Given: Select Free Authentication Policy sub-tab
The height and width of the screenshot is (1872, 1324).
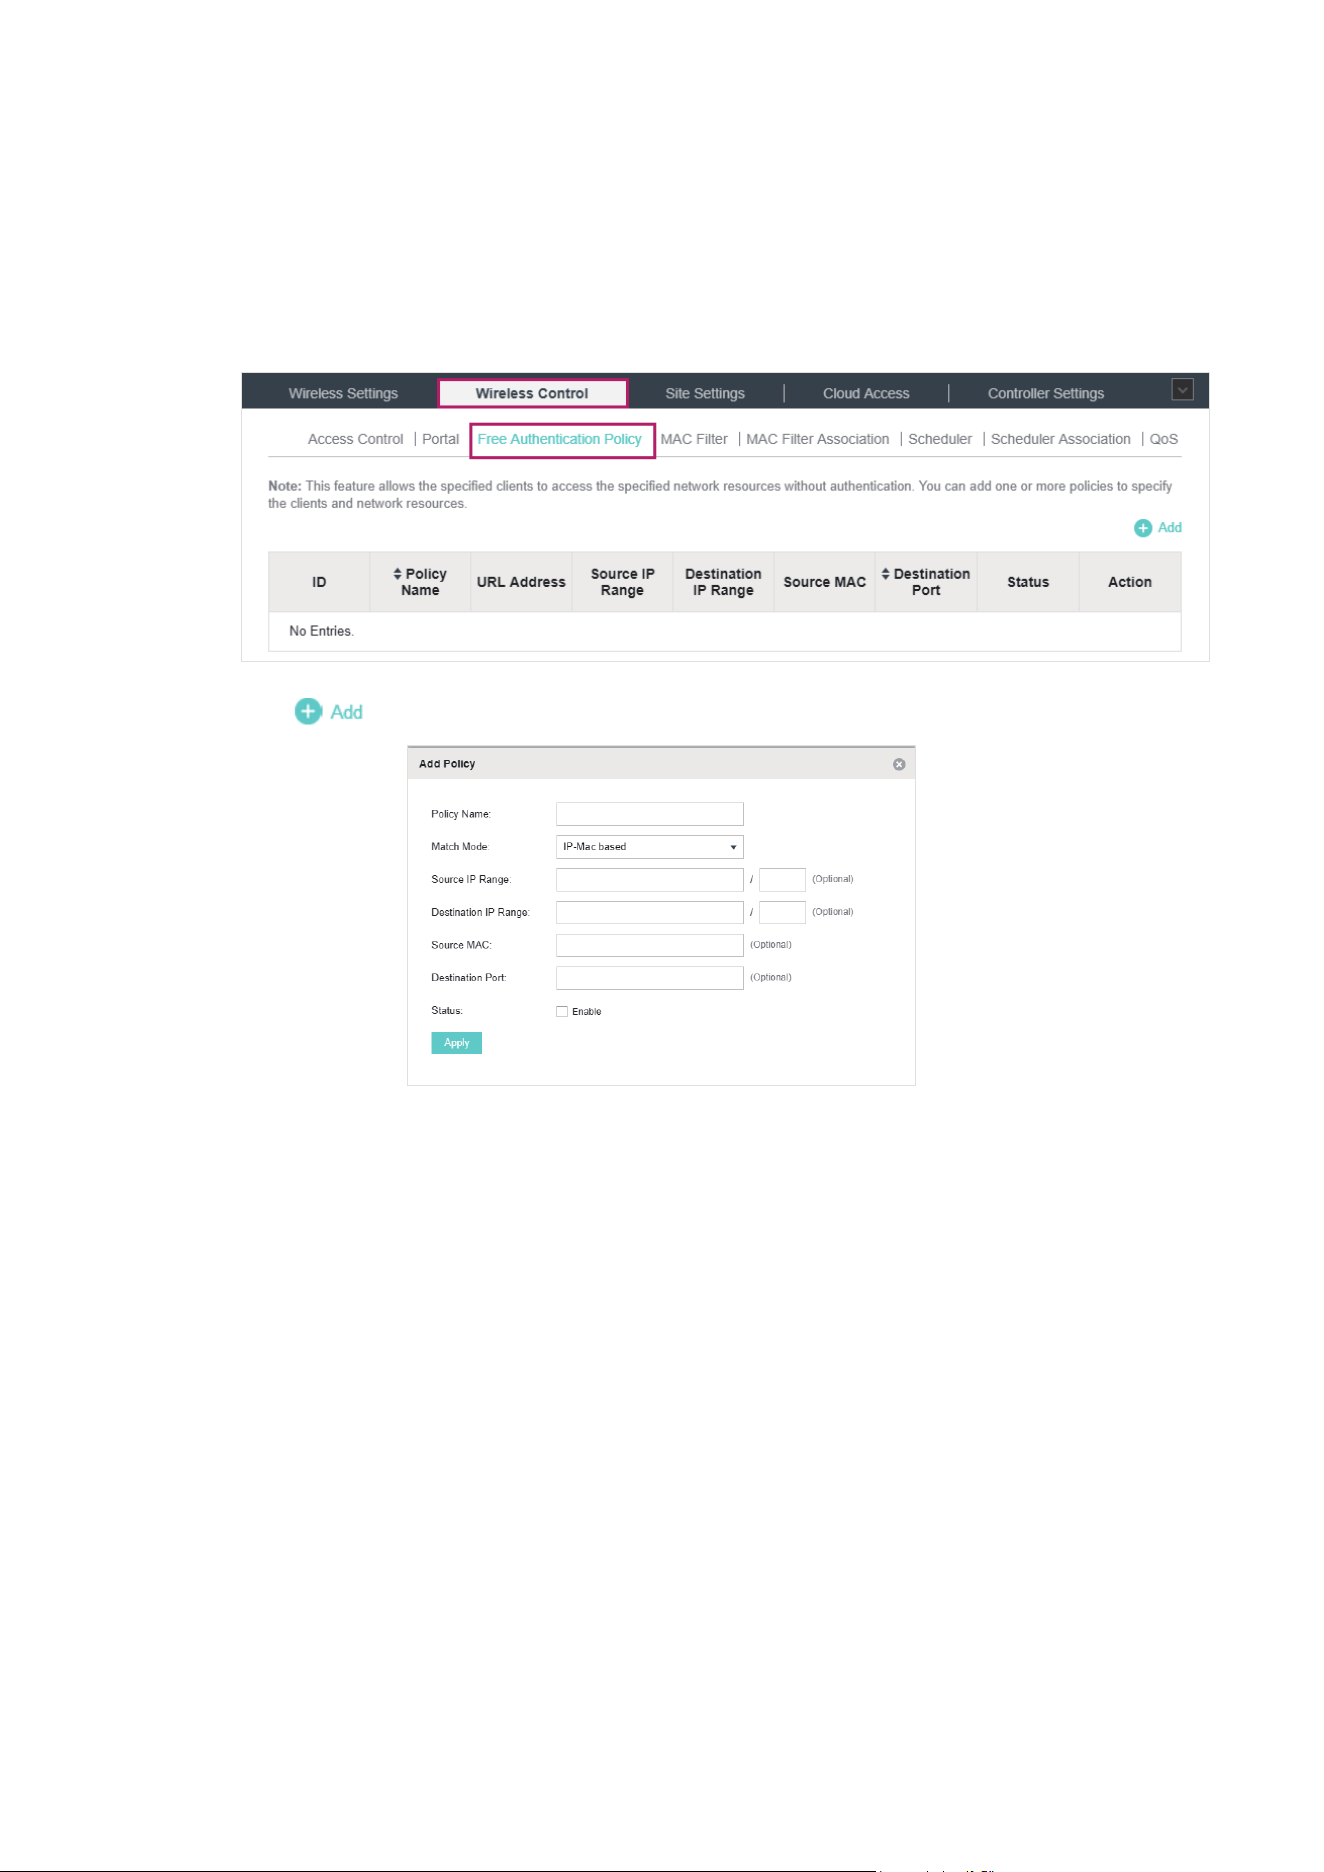Looking at the screenshot, I should 560,439.
